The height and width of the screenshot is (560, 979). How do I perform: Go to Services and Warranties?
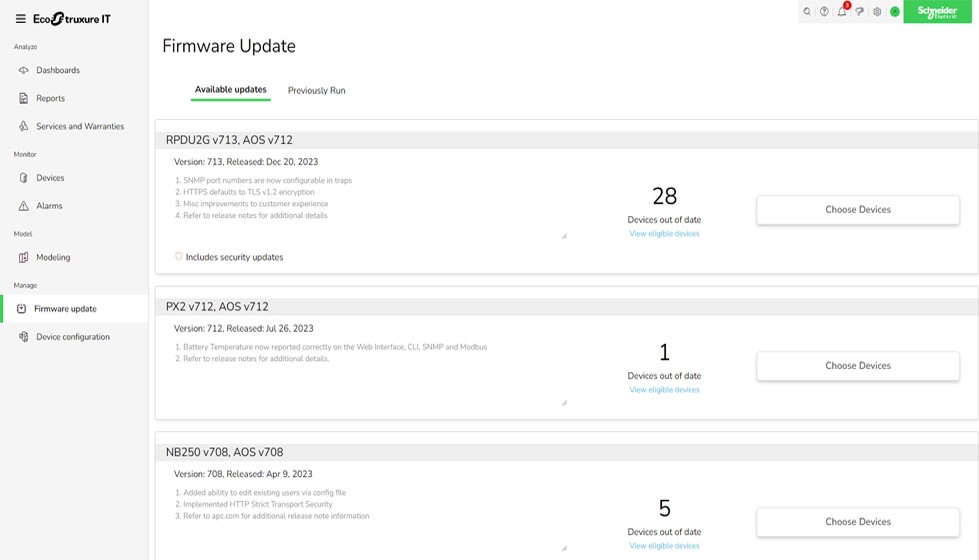tap(80, 127)
